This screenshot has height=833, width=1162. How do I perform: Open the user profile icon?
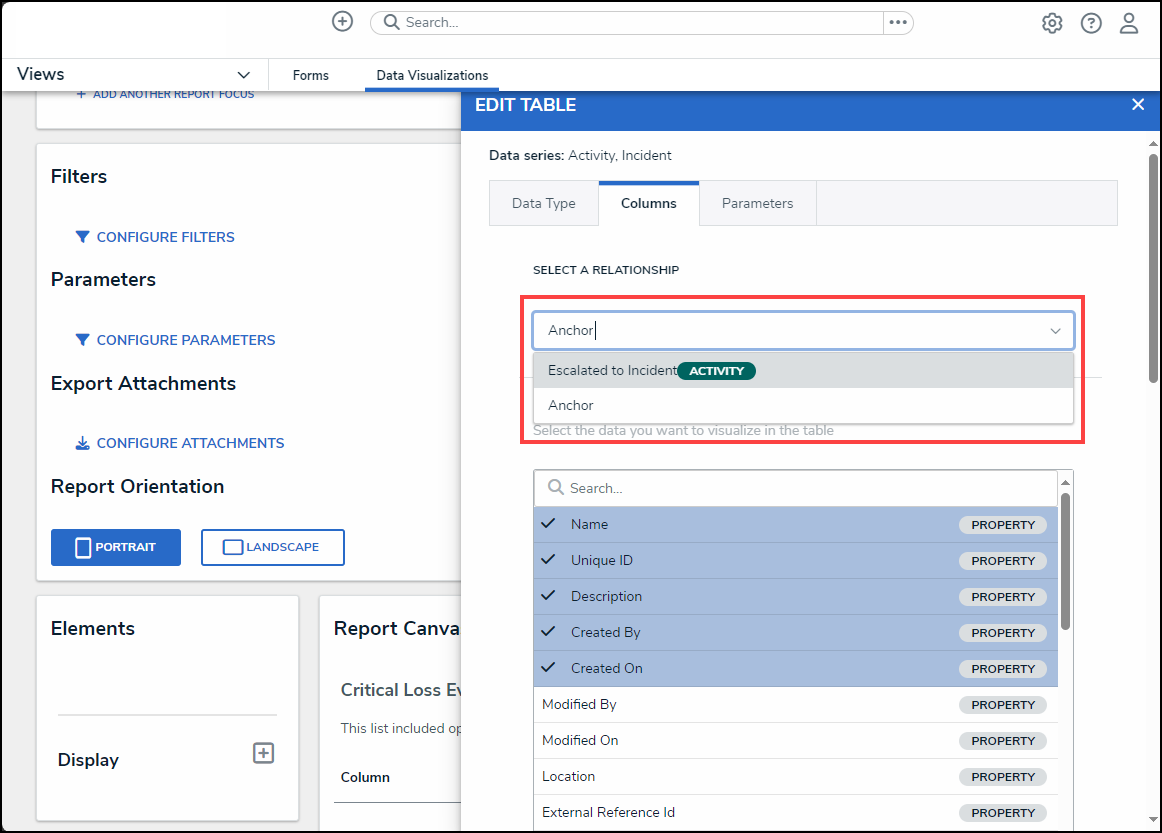tap(1129, 23)
